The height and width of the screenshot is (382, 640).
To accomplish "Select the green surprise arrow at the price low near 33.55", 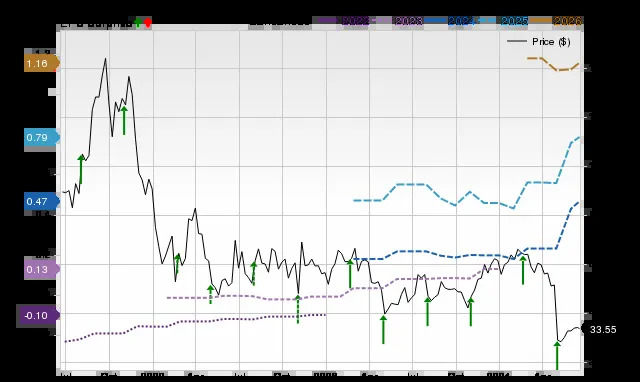I will (x=557, y=355).
